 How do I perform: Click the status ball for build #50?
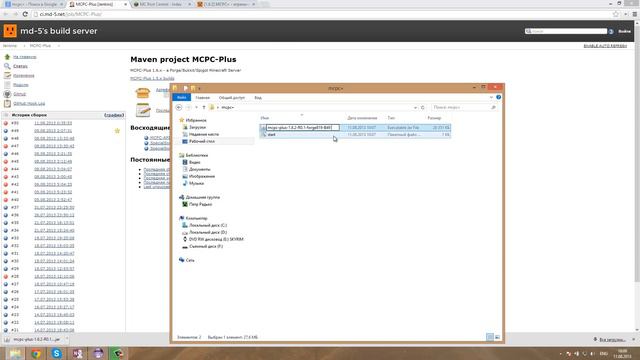click(6, 123)
